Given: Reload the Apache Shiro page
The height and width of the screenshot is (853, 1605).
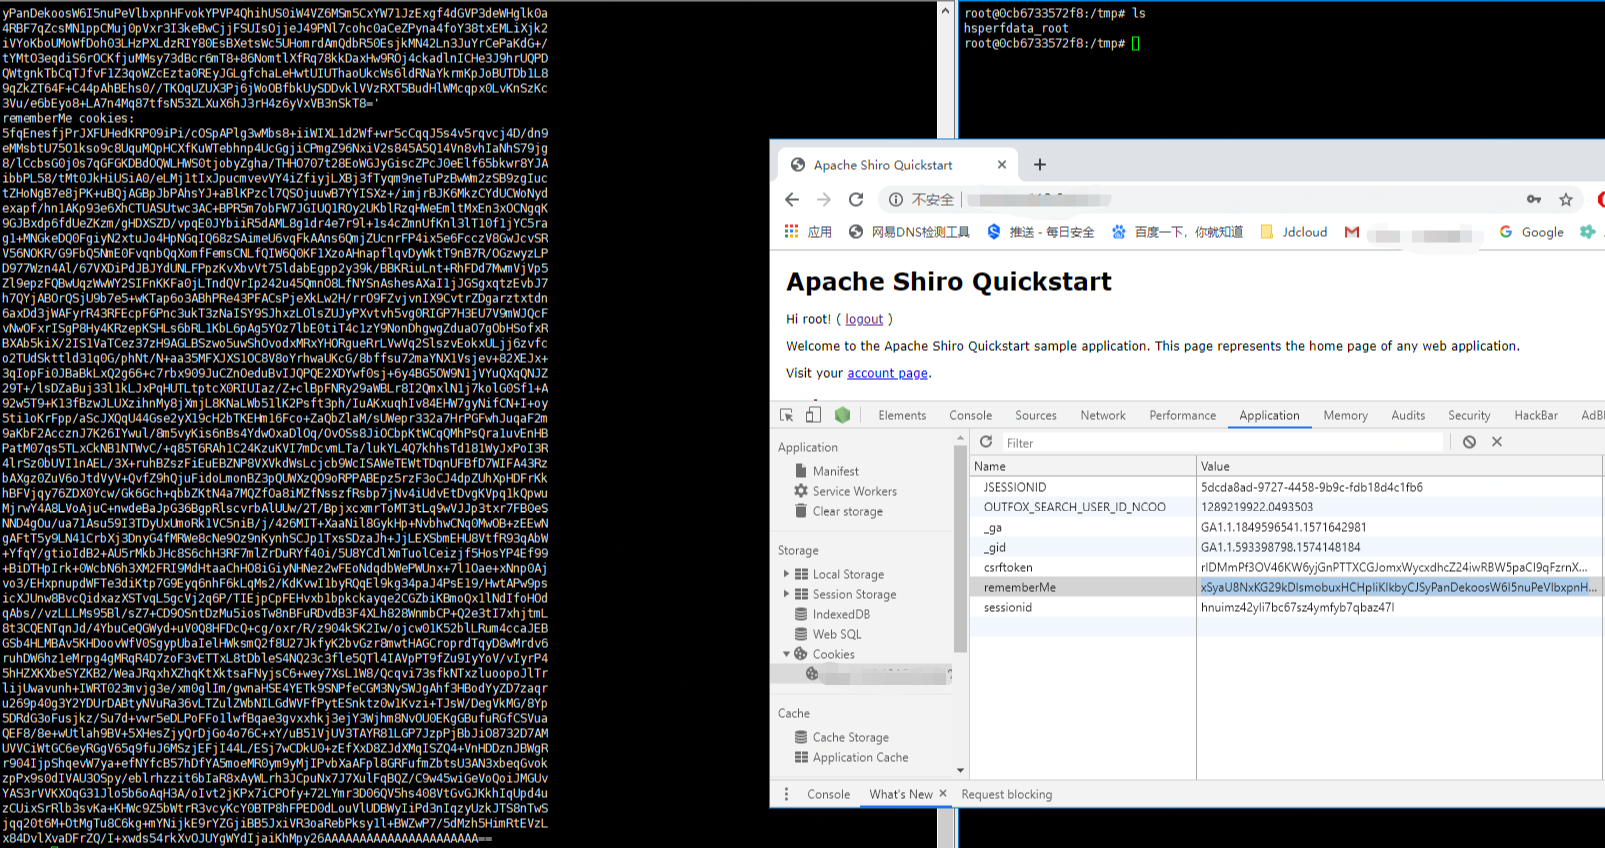Looking at the screenshot, I should click(x=856, y=200).
